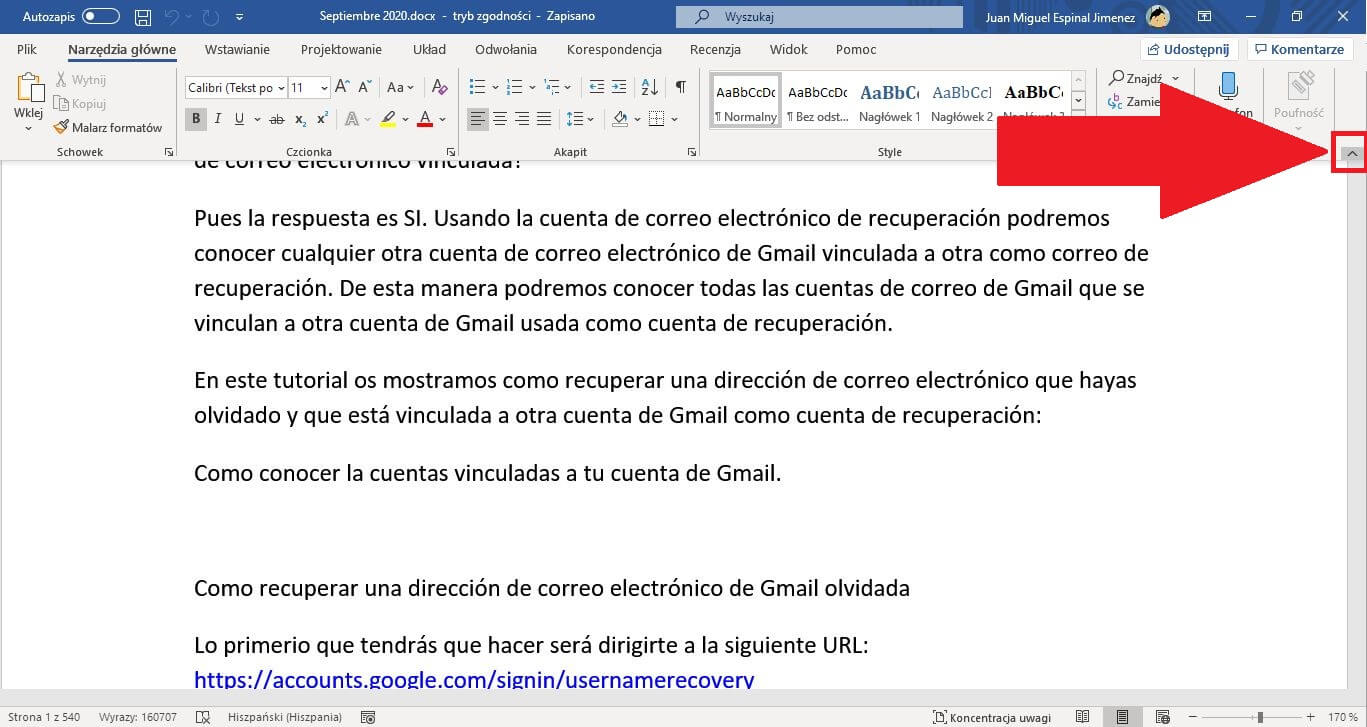Center the text alignment
The width and height of the screenshot is (1367, 727).
pos(500,119)
